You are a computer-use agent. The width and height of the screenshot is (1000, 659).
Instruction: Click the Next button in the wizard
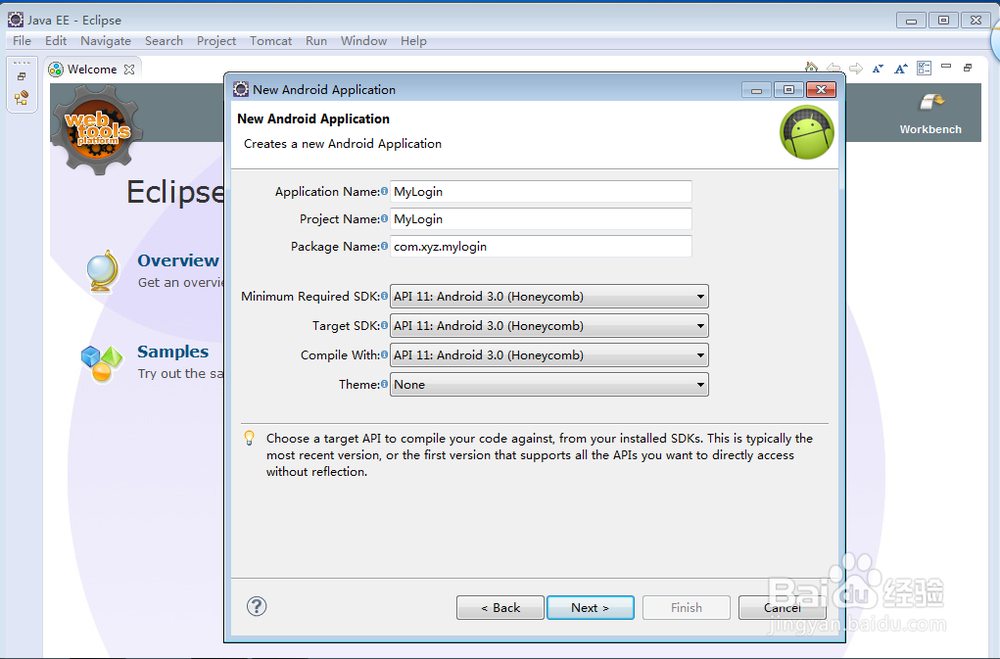tap(590, 607)
